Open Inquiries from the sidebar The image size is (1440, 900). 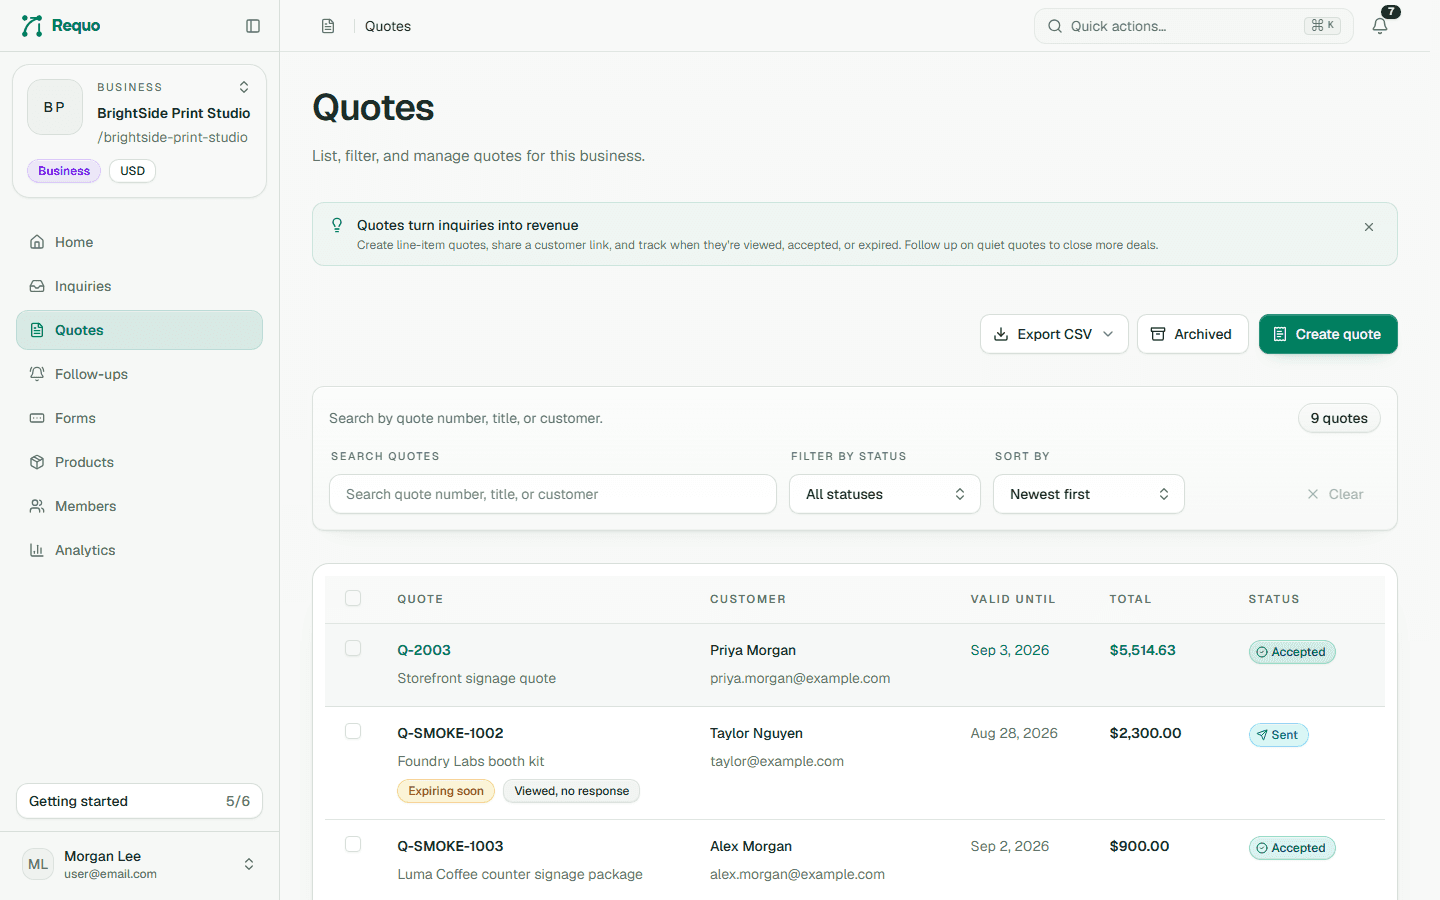139,286
